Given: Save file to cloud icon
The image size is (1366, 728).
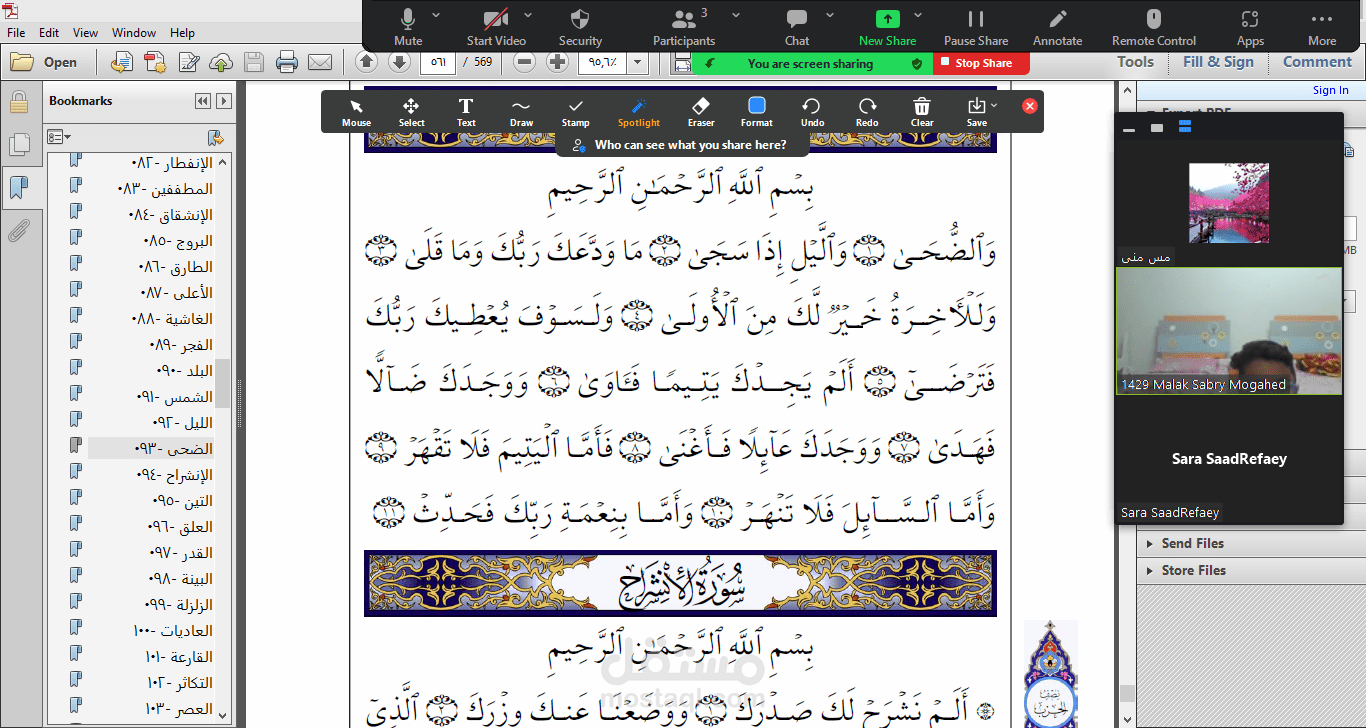Looking at the screenshot, I should click(x=221, y=62).
